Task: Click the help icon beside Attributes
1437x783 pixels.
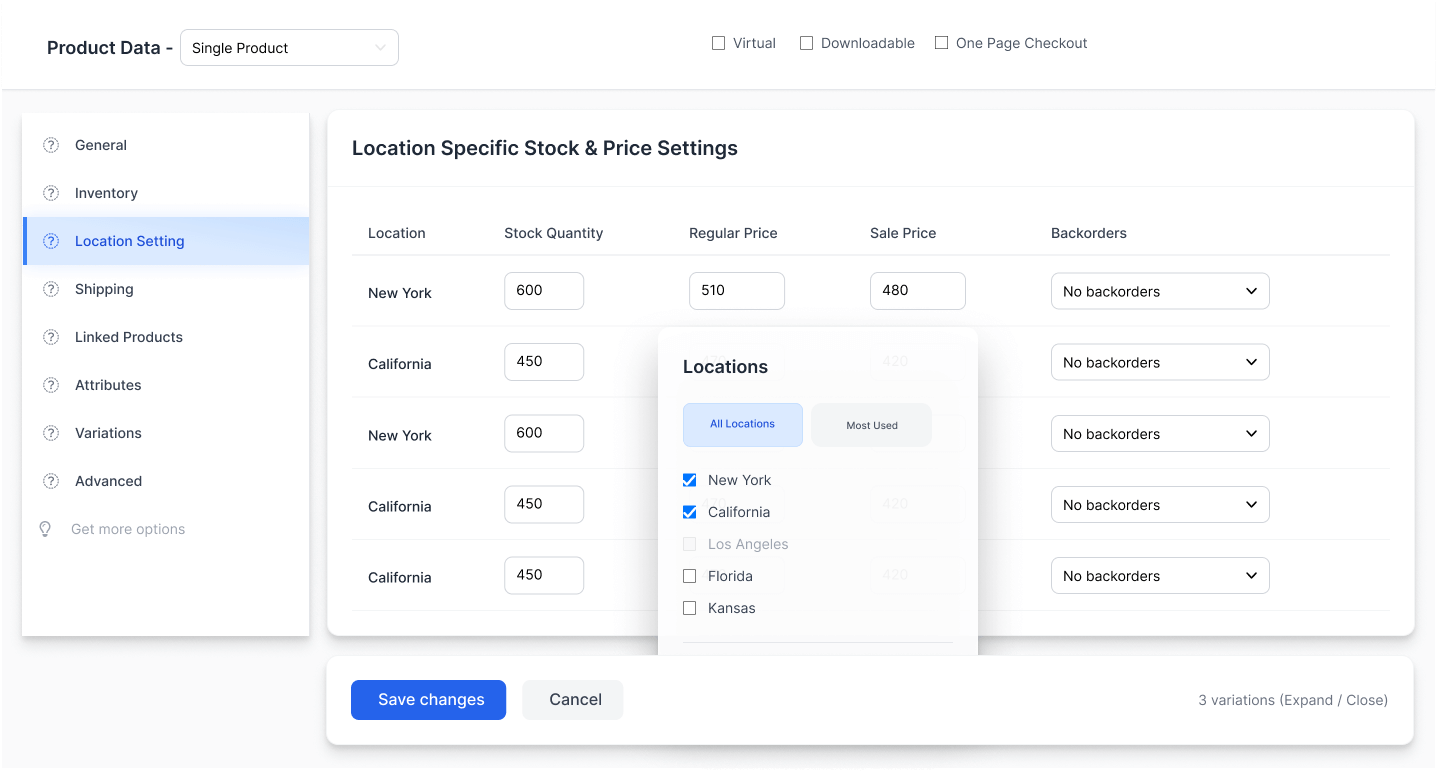Action: (51, 385)
